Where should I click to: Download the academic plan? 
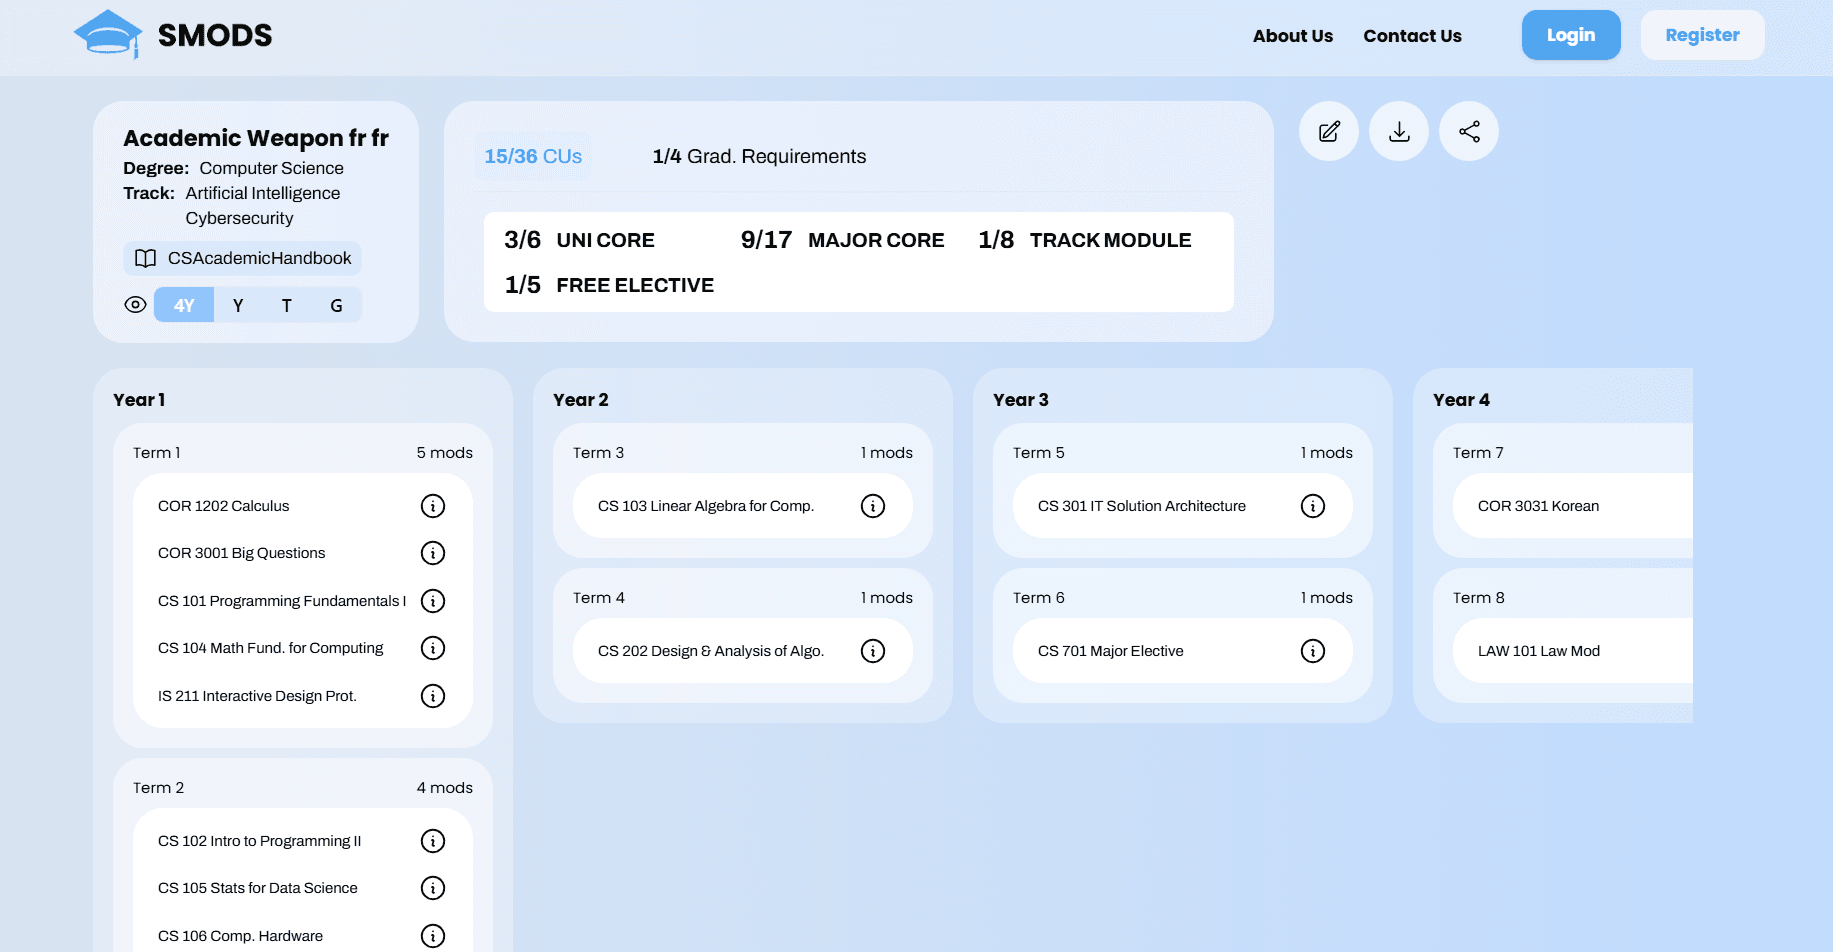1398,131
